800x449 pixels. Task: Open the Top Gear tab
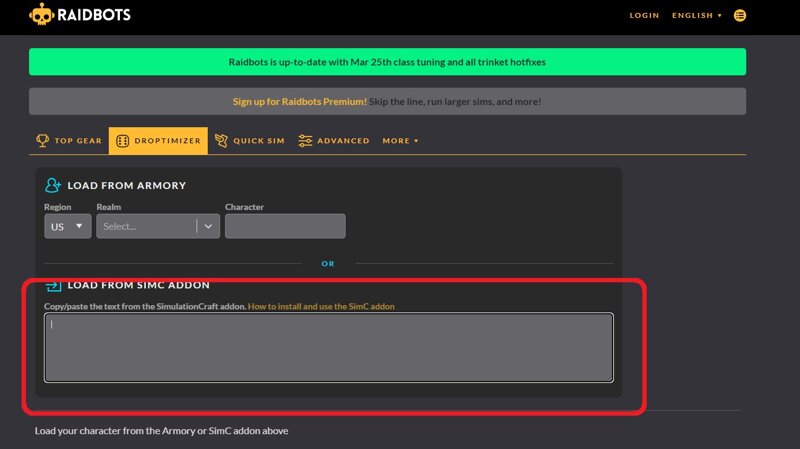point(69,140)
